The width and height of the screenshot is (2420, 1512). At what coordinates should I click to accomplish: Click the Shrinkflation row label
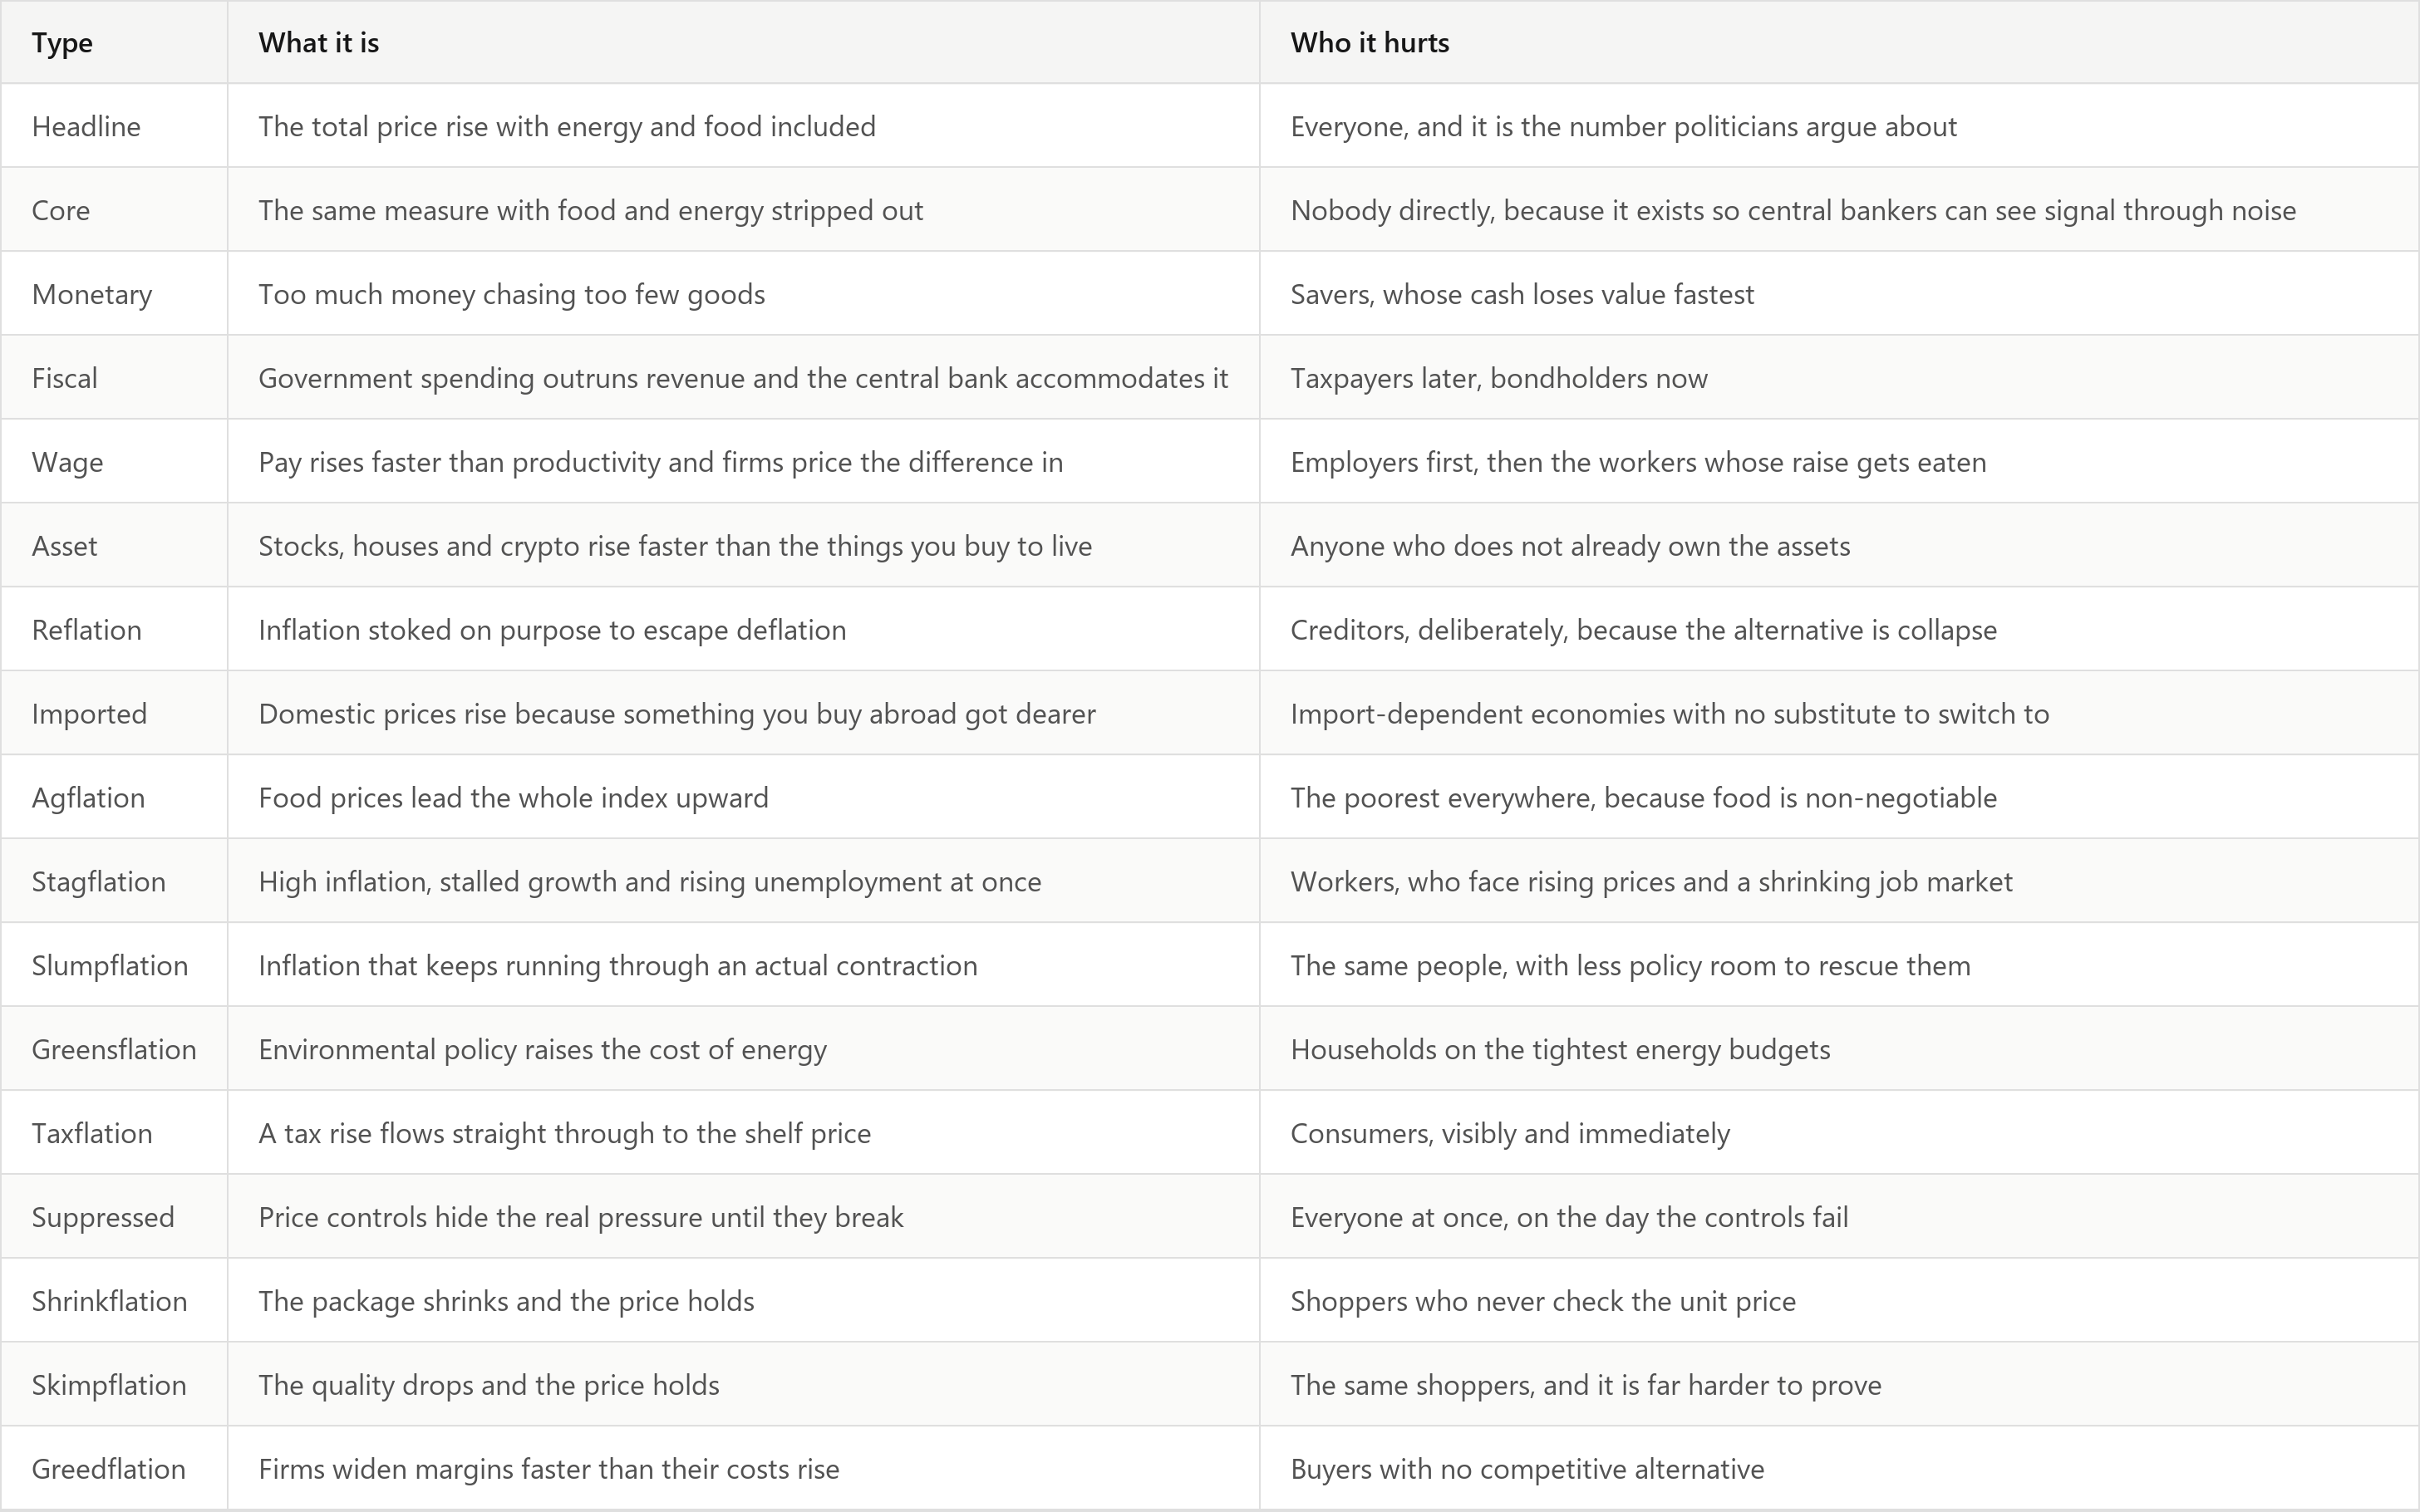109,1302
